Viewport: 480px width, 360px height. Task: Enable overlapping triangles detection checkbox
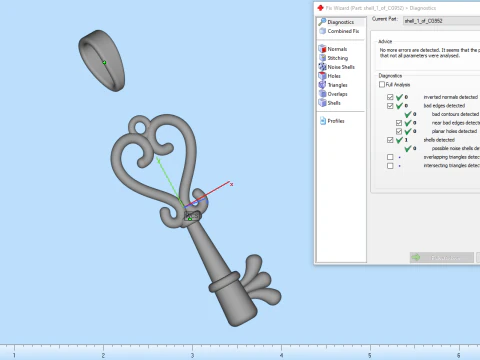(x=390, y=157)
